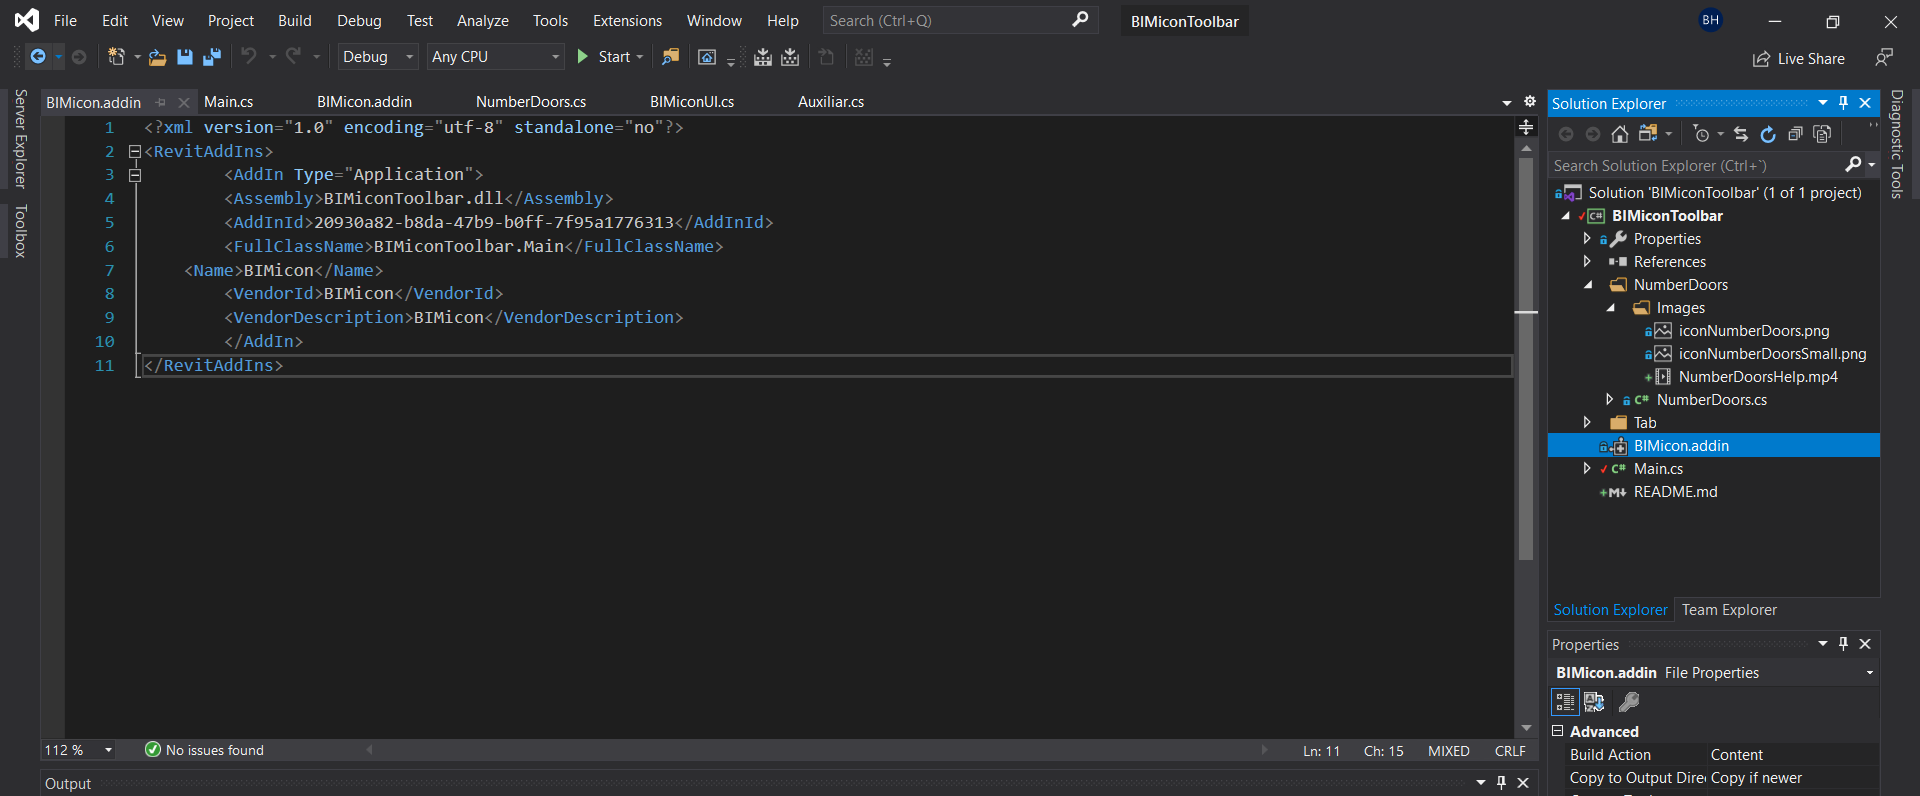Image resolution: width=1920 pixels, height=796 pixels.
Task: Sort properties alphabetically in Properties panel
Action: tap(1594, 702)
